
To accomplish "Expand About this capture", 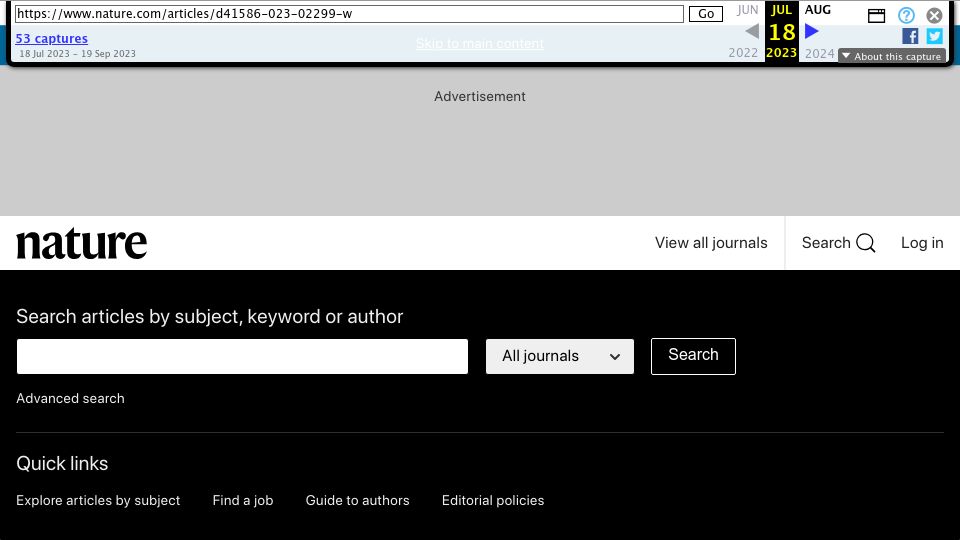I will point(891,56).
